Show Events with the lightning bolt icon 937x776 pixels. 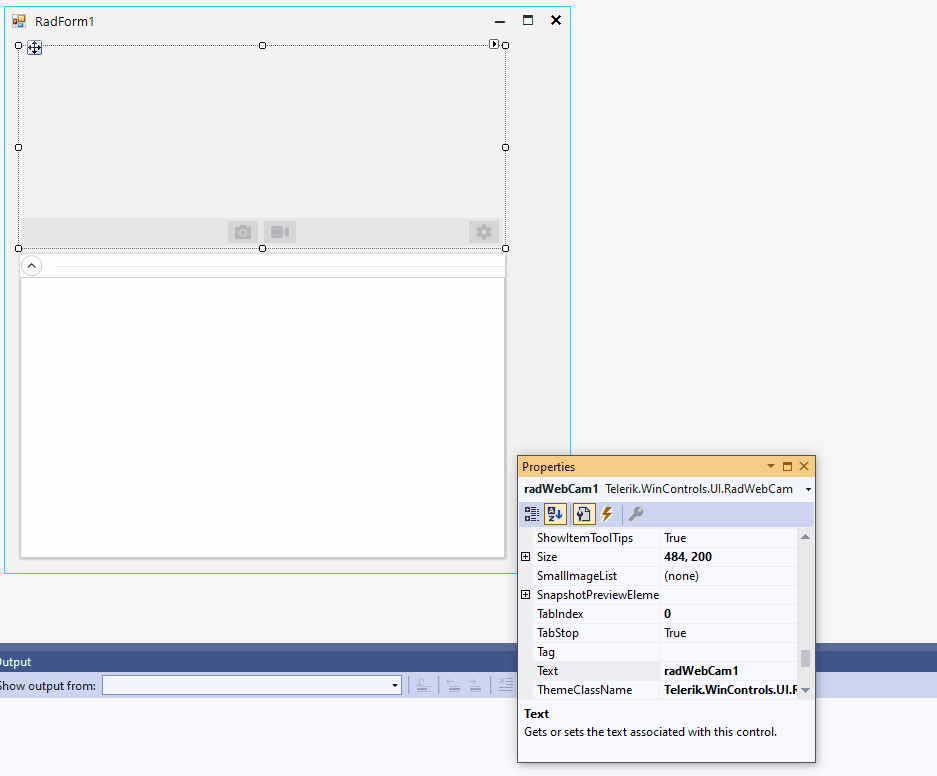607,514
